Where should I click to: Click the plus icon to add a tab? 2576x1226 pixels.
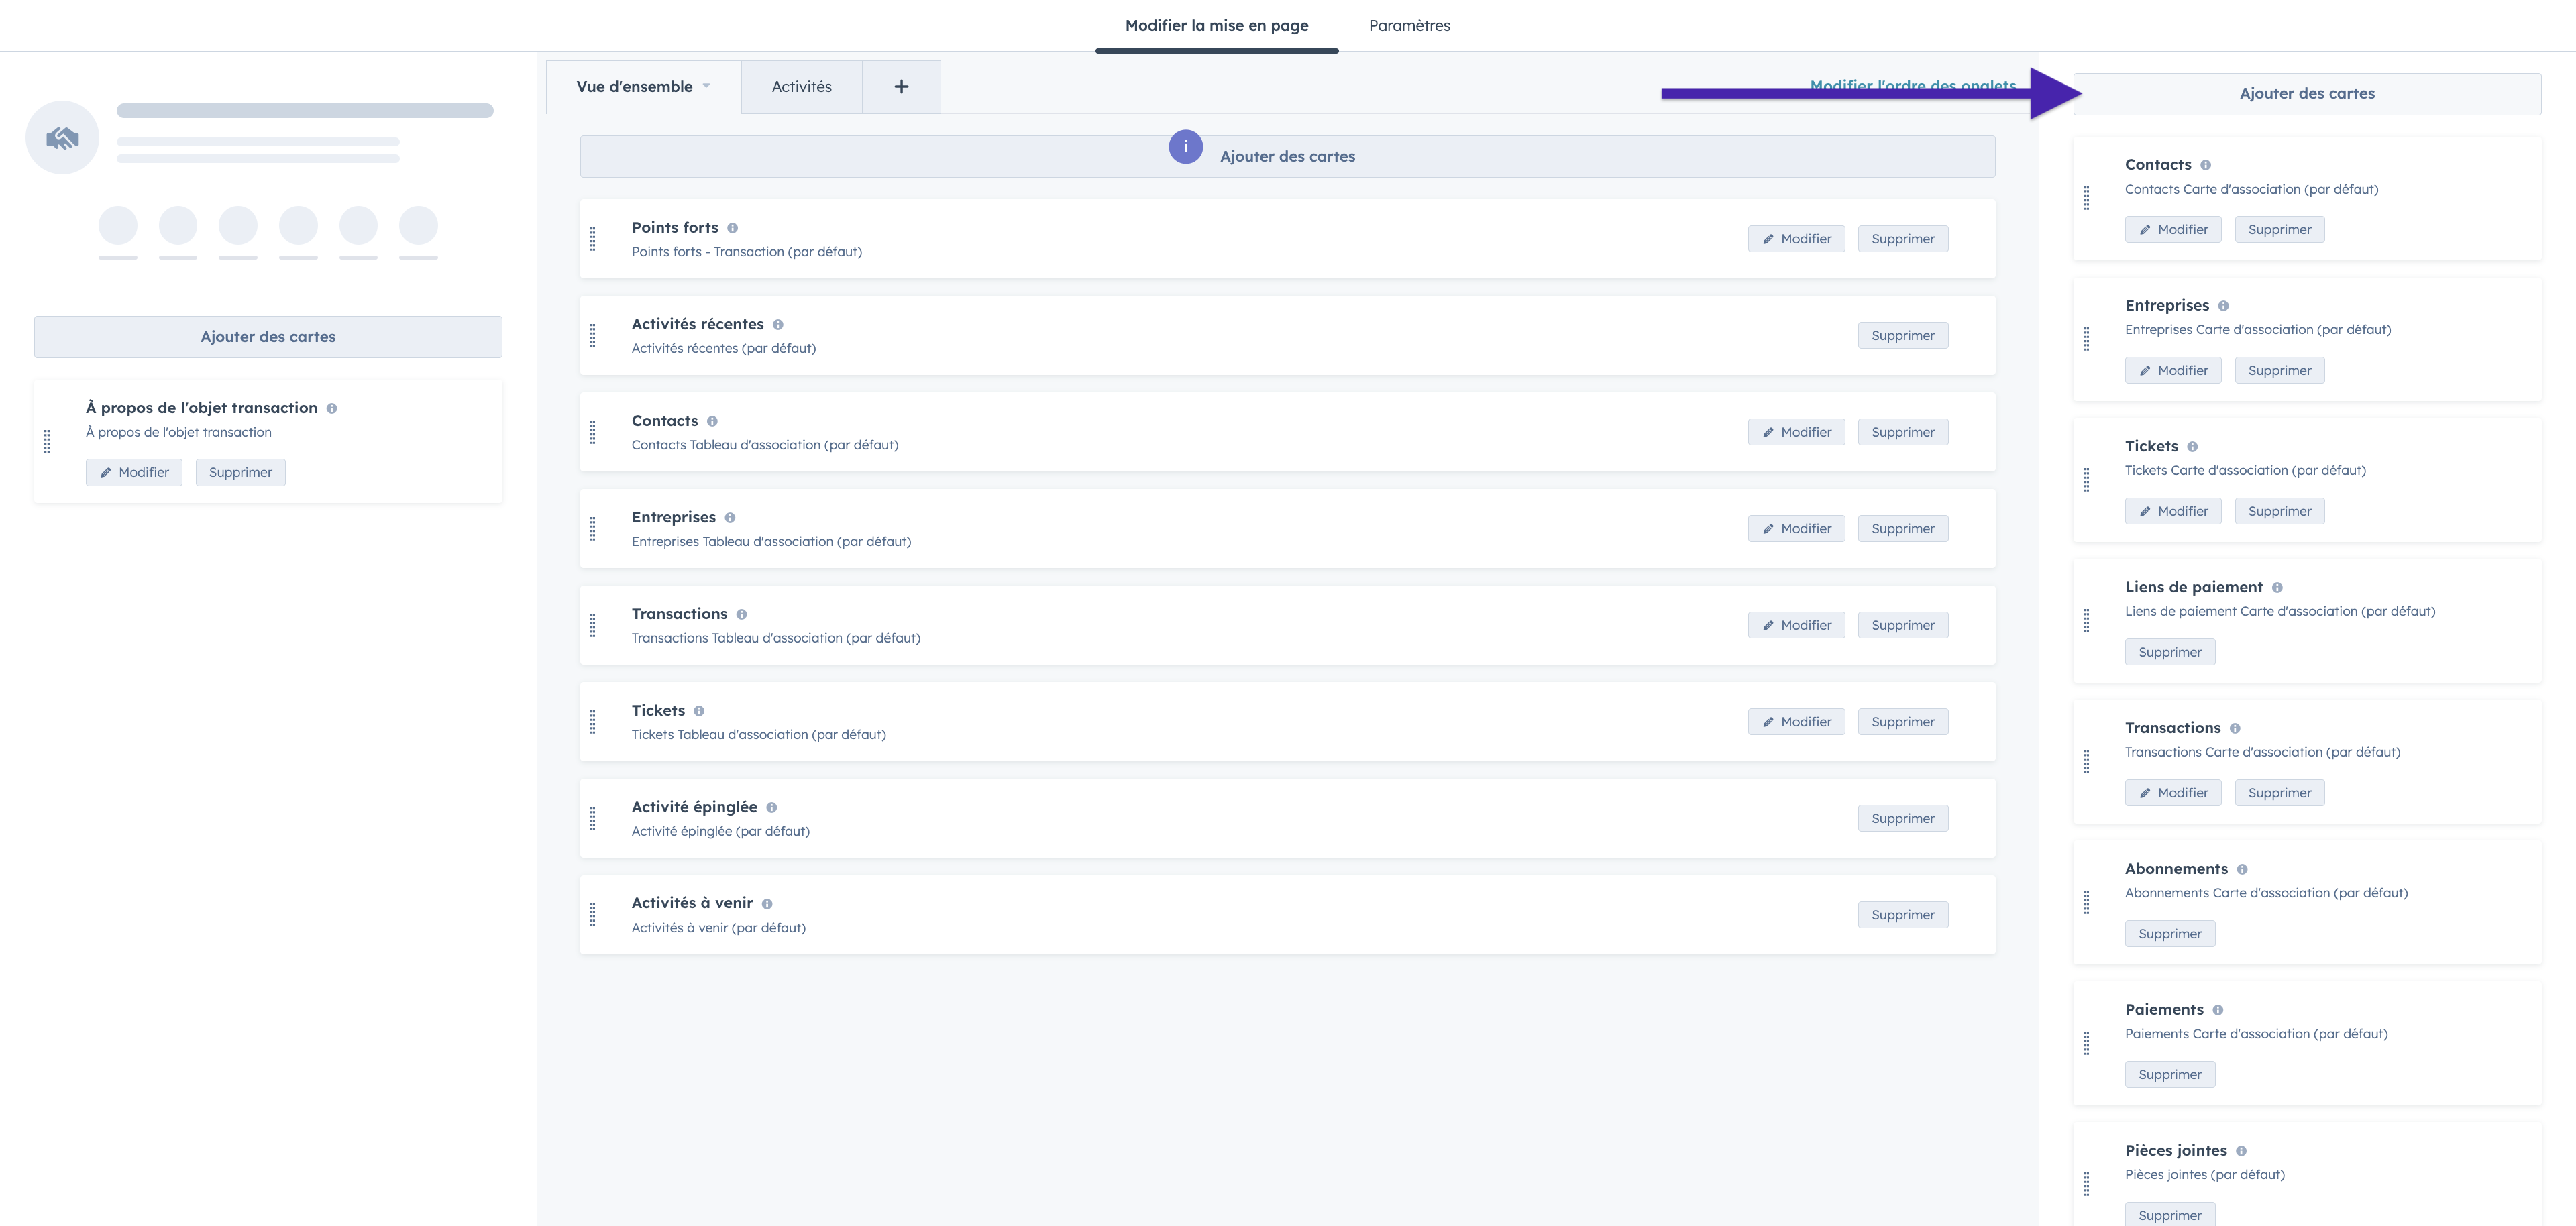point(901,87)
